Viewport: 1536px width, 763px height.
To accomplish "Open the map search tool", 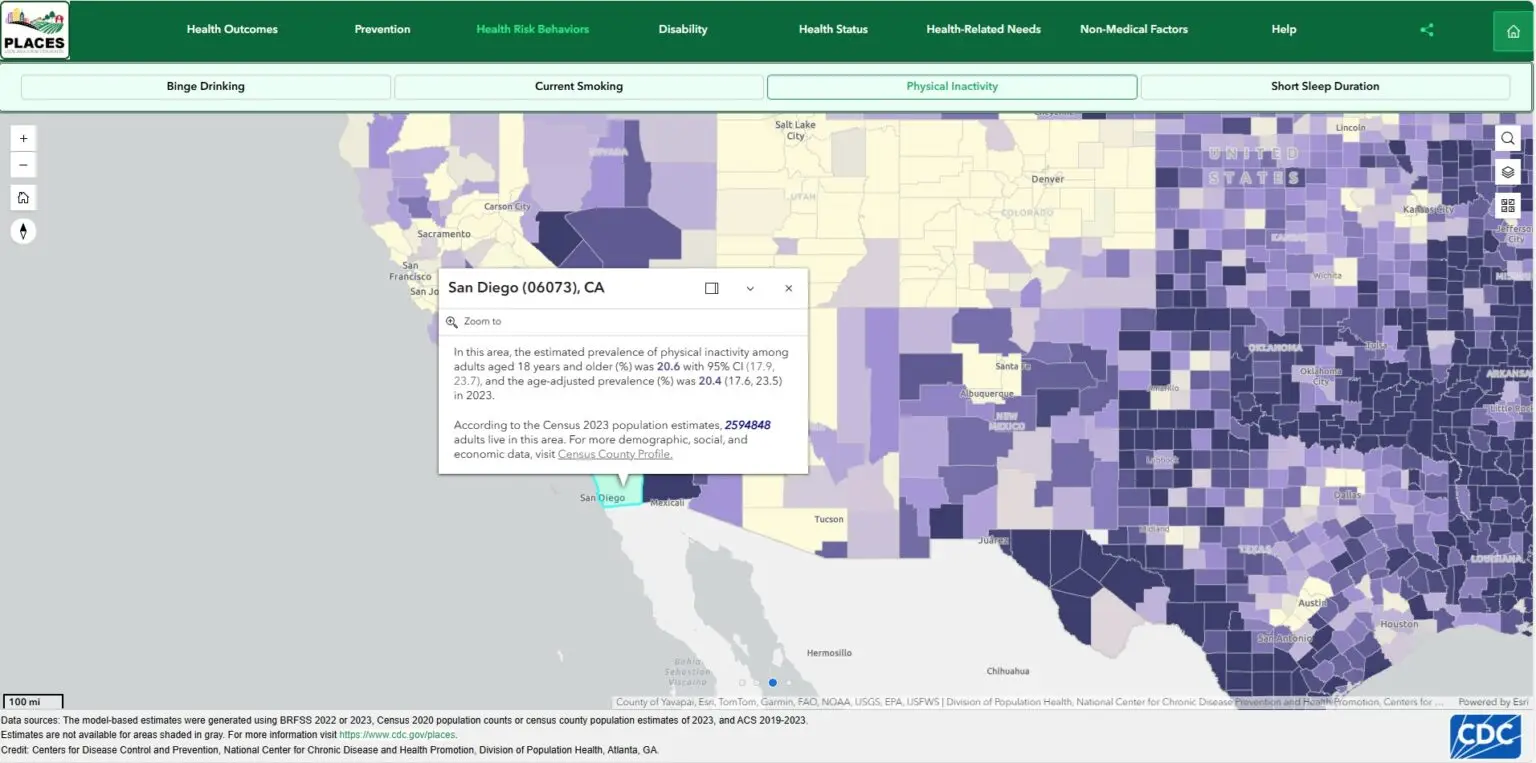I will pos(1508,139).
